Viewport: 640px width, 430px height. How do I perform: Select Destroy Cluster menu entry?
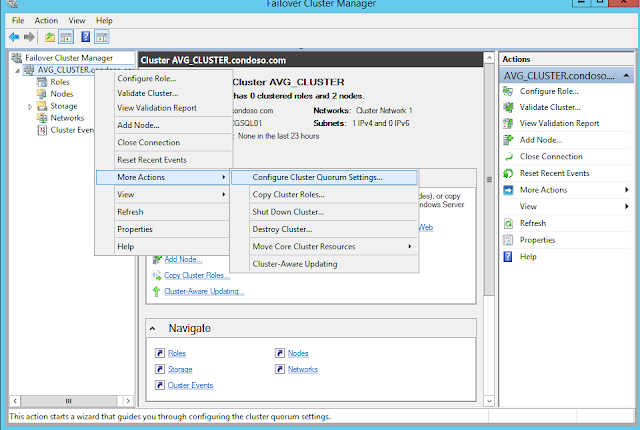coord(324,229)
